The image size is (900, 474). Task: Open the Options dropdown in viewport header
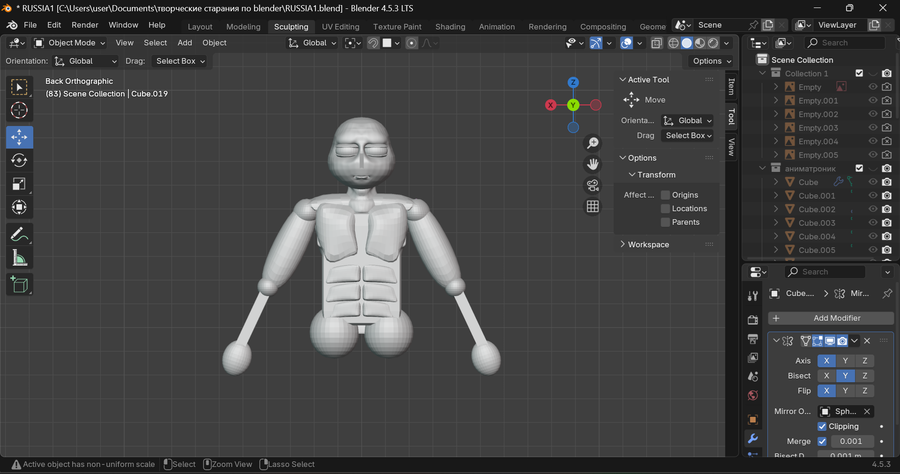pos(712,61)
